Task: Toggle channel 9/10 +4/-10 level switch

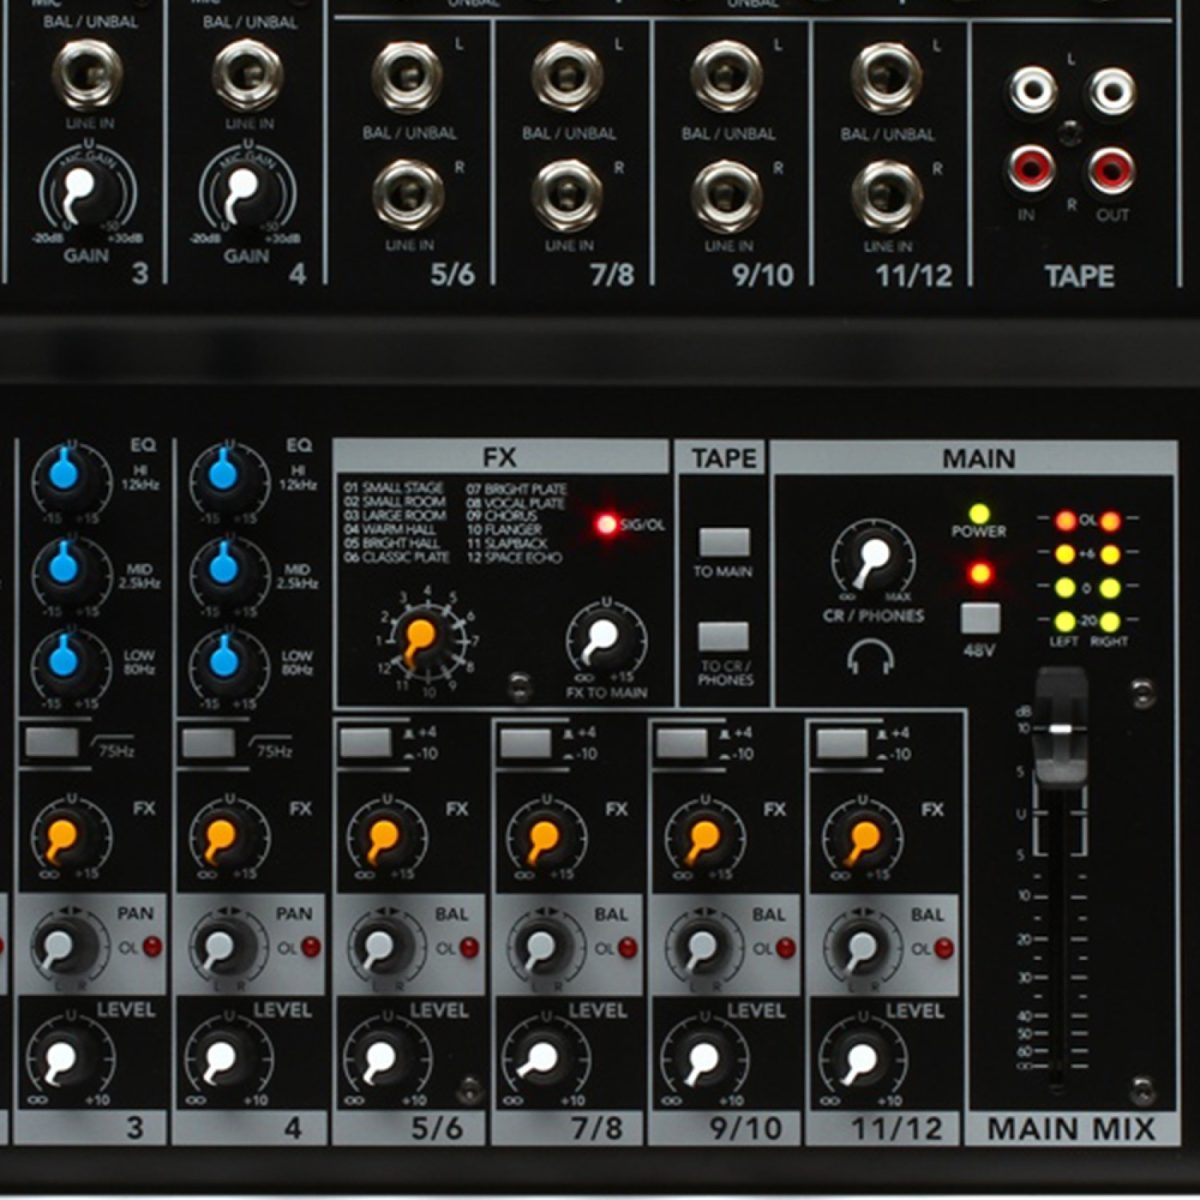Action: [682, 743]
